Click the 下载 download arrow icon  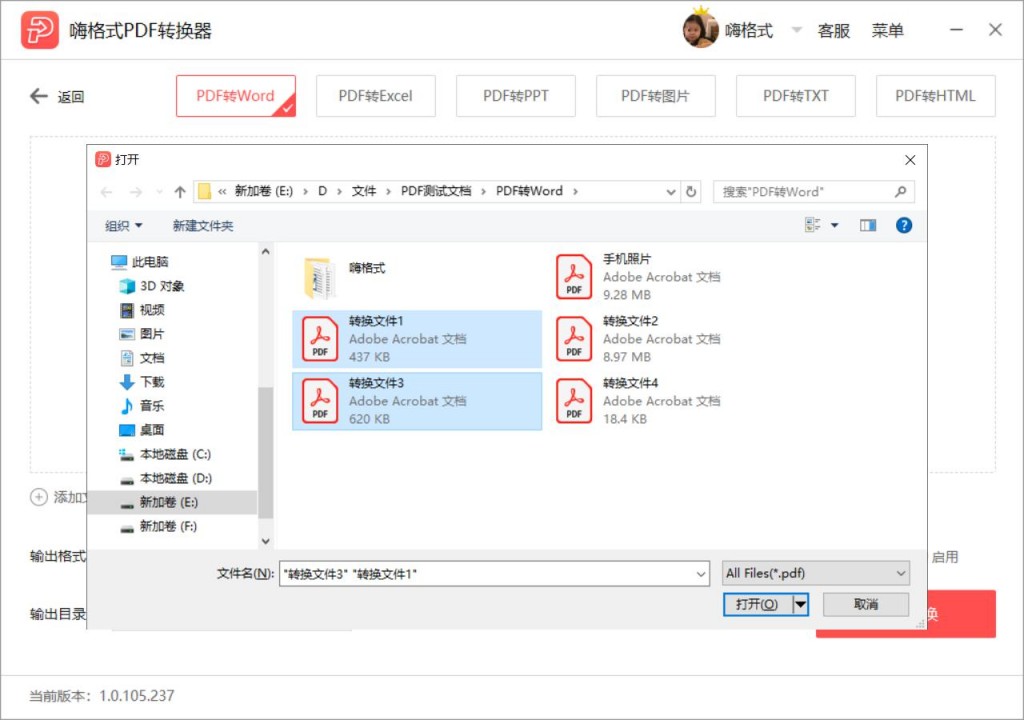pos(127,382)
